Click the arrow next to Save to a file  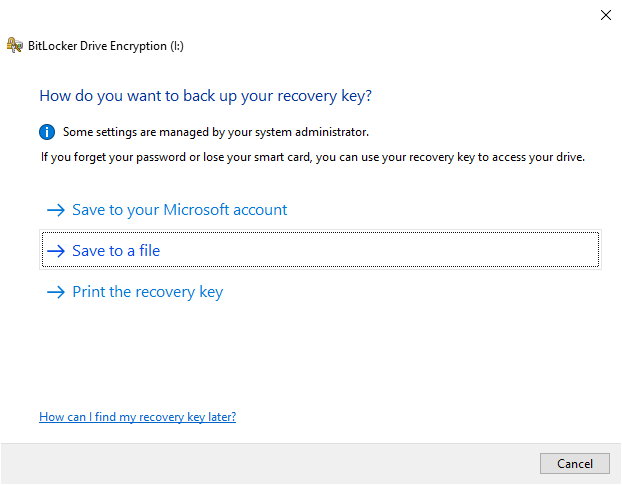(x=55, y=251)
